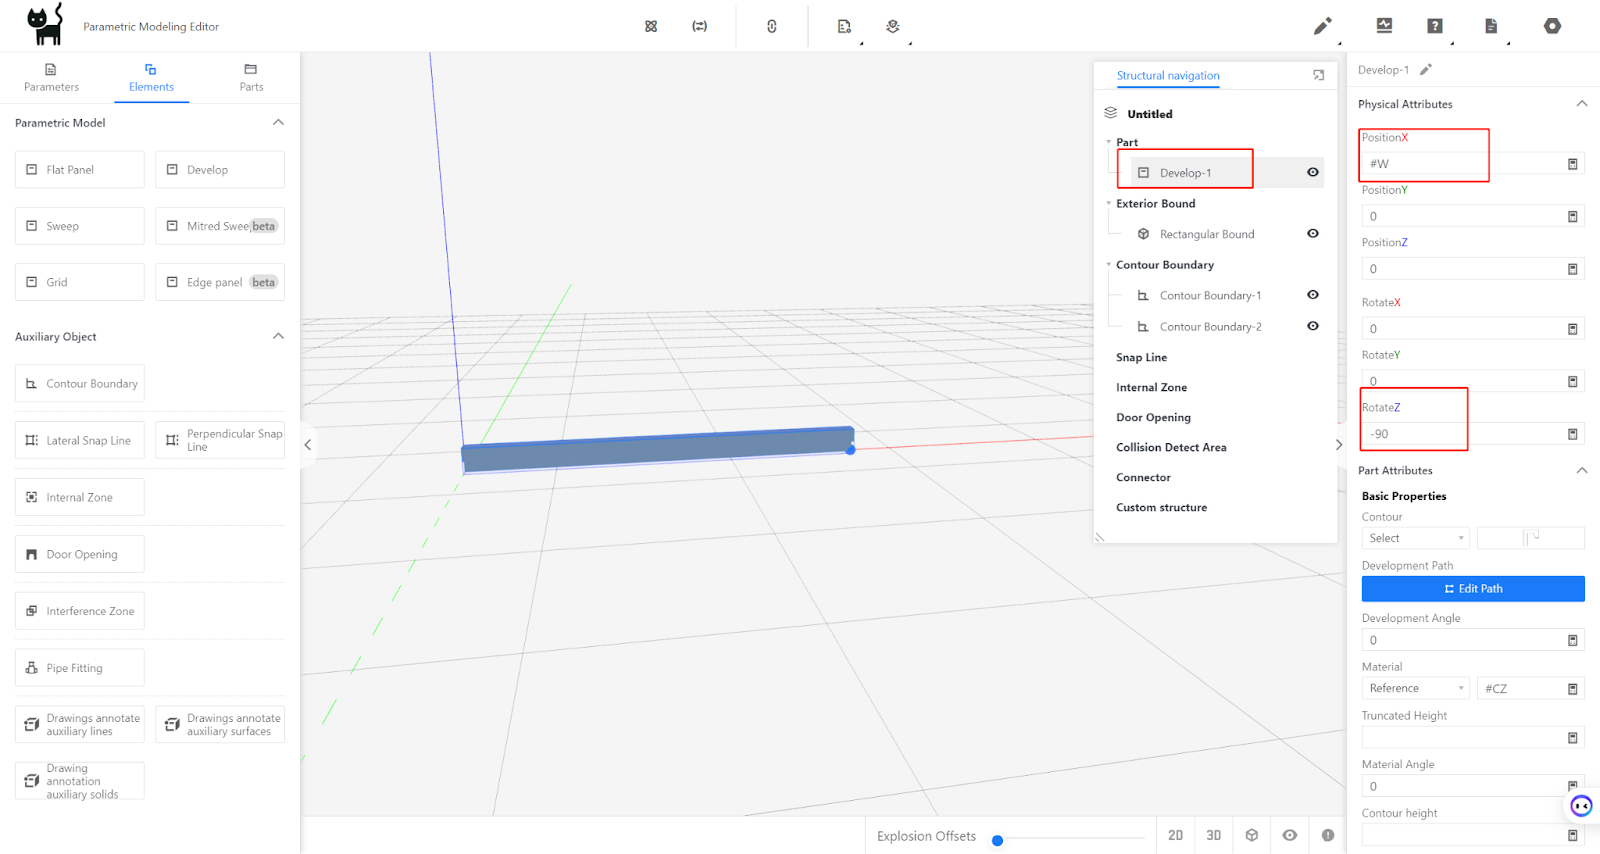The height and width of the screenshot is (854, 1600).
Task: Click the pencil edit icon in top toolbar
Action: point(1322,26)
